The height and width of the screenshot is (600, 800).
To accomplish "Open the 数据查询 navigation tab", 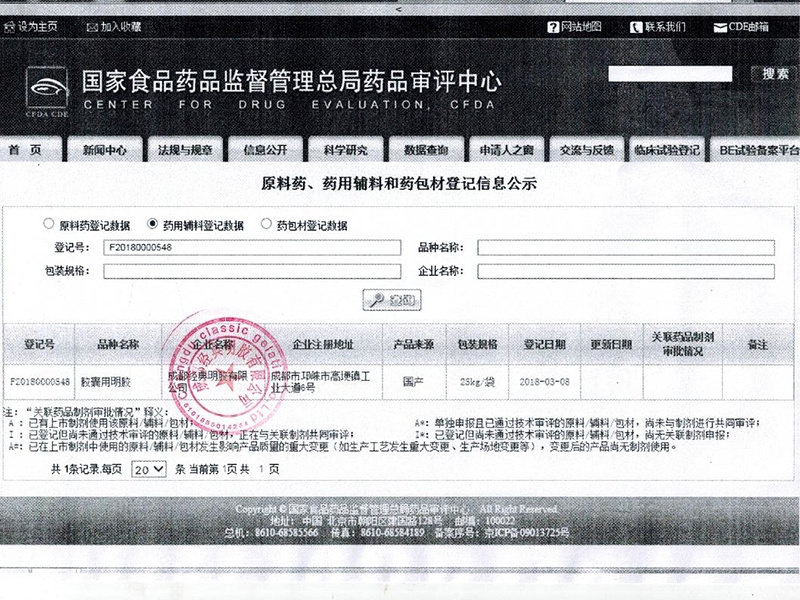I will tap(426, 149).
